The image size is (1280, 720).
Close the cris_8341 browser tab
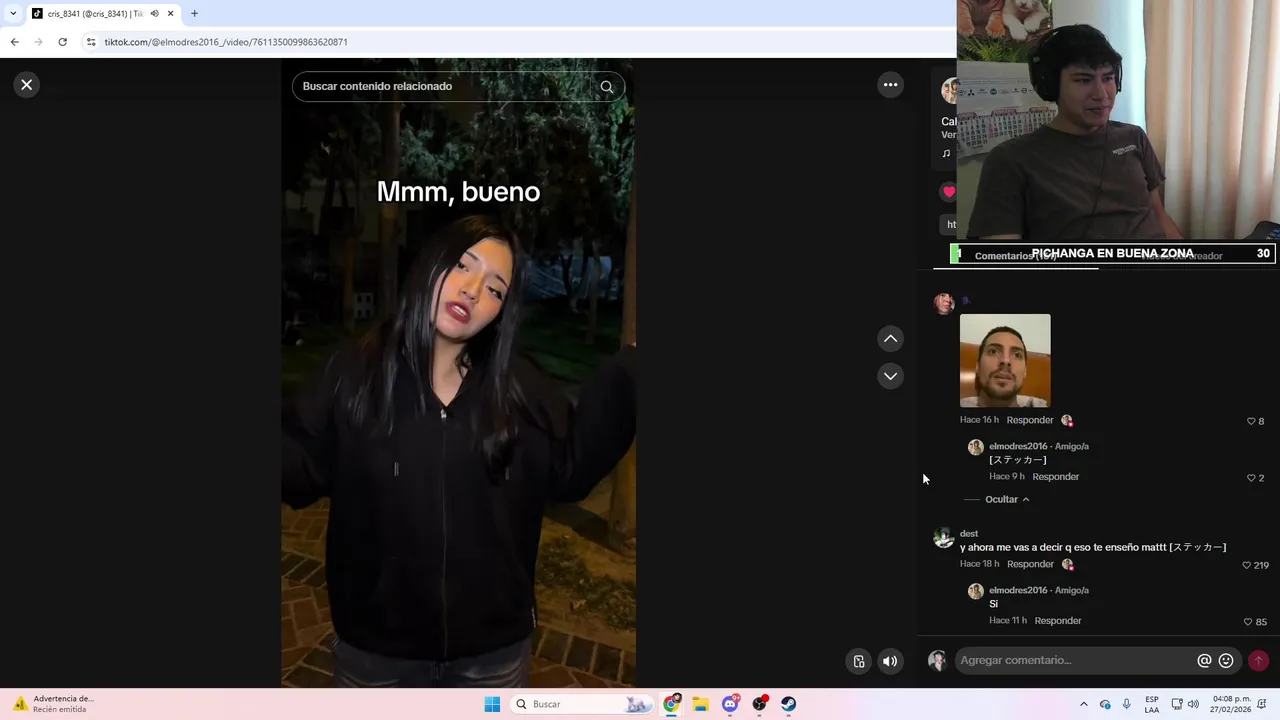[171, 13]
